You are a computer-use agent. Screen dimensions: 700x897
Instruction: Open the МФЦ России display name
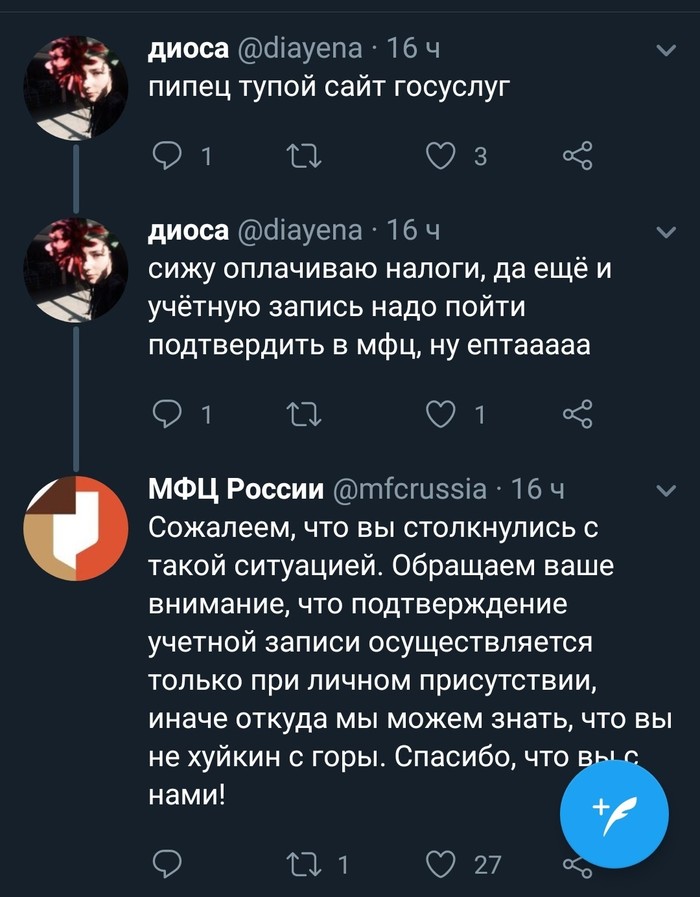(236, 489)
